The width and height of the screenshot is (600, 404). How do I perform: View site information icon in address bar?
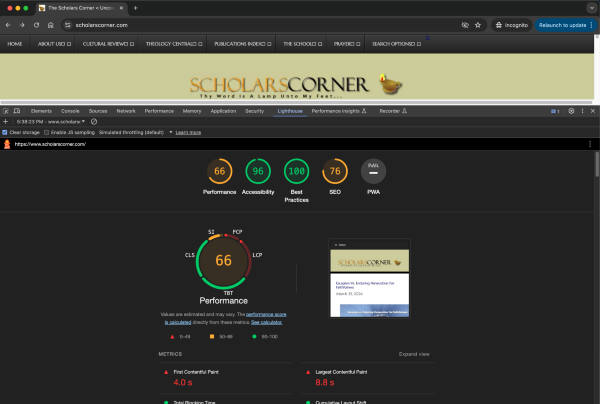click(68, 25)
